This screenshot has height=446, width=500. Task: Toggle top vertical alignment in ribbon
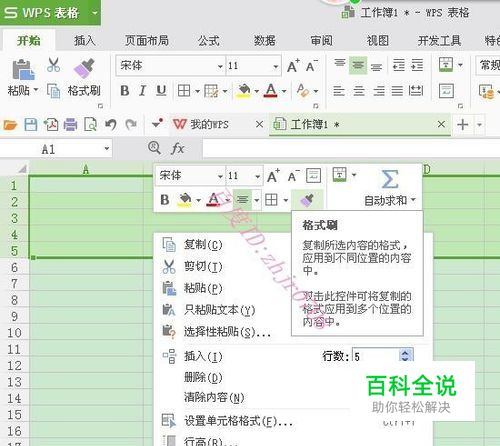coord(340,63)
